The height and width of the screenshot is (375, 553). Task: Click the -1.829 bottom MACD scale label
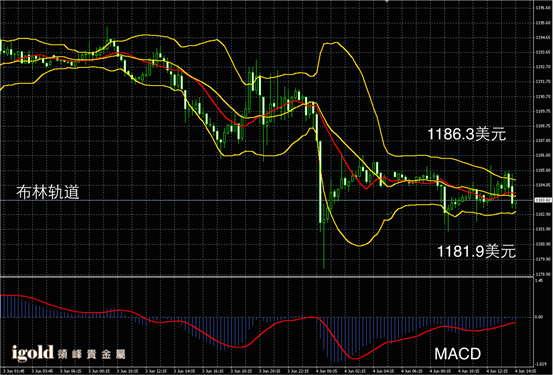pyautogui.click(x=540, y=363)
